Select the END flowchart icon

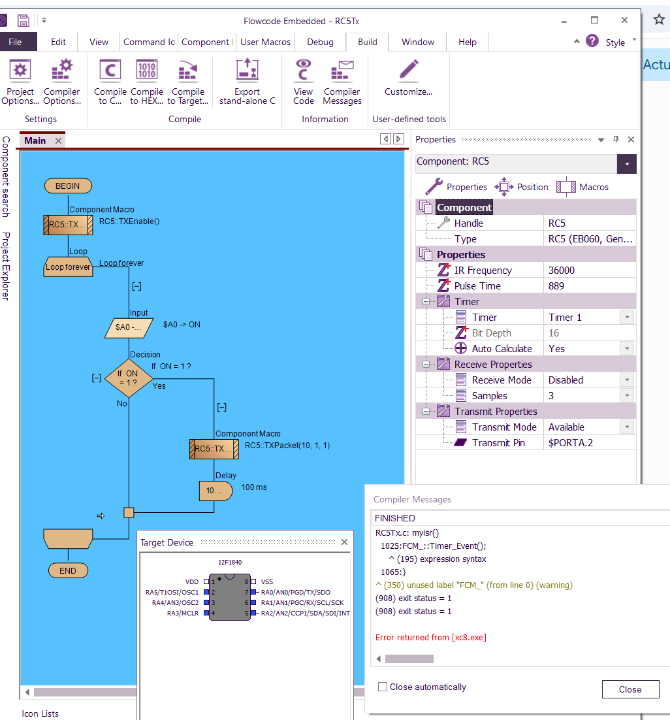68,571
